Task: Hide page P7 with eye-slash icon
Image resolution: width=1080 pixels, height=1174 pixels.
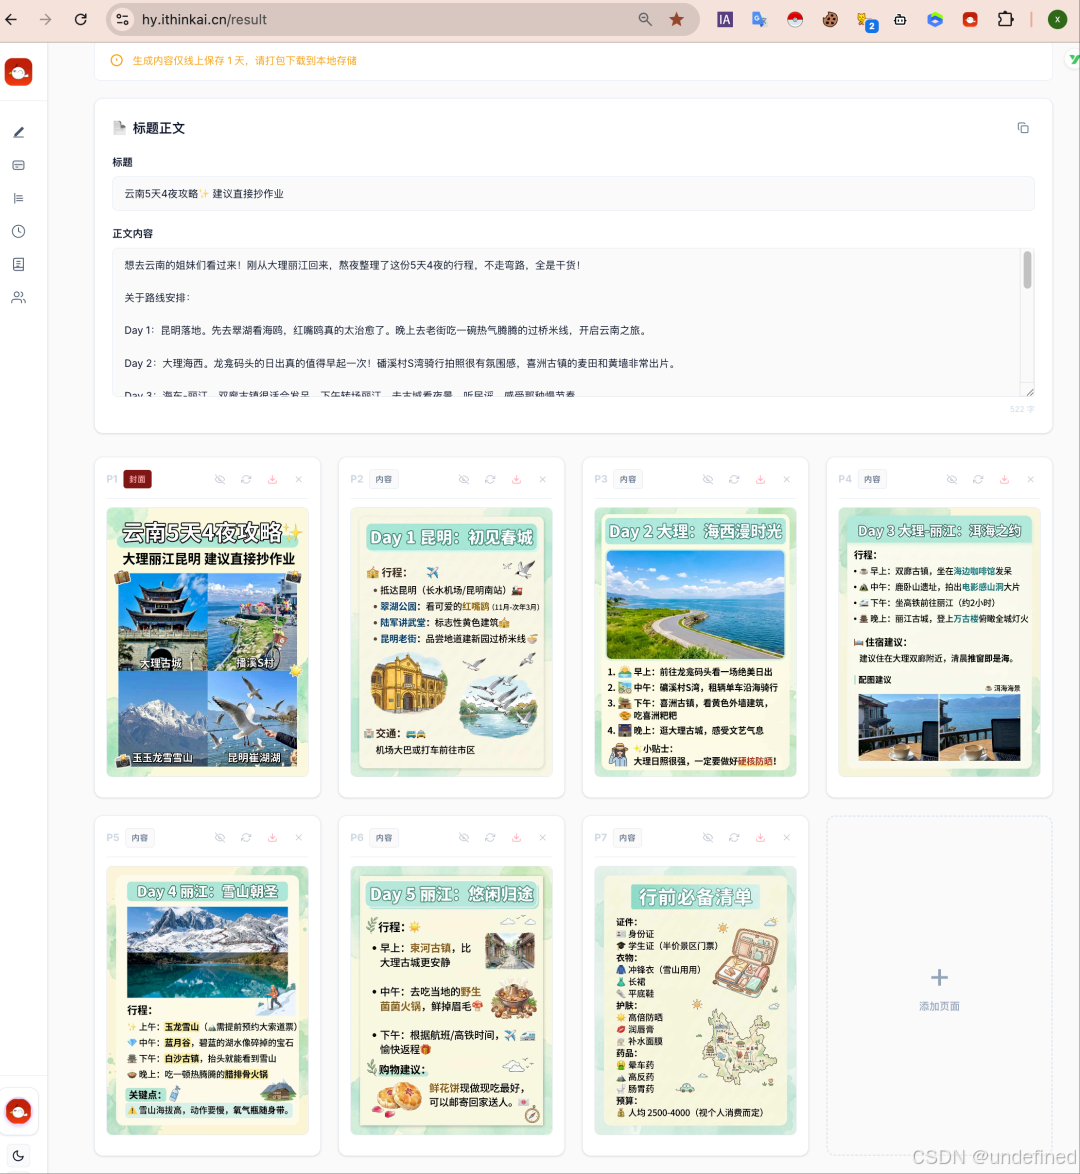Action: [708, 838]
